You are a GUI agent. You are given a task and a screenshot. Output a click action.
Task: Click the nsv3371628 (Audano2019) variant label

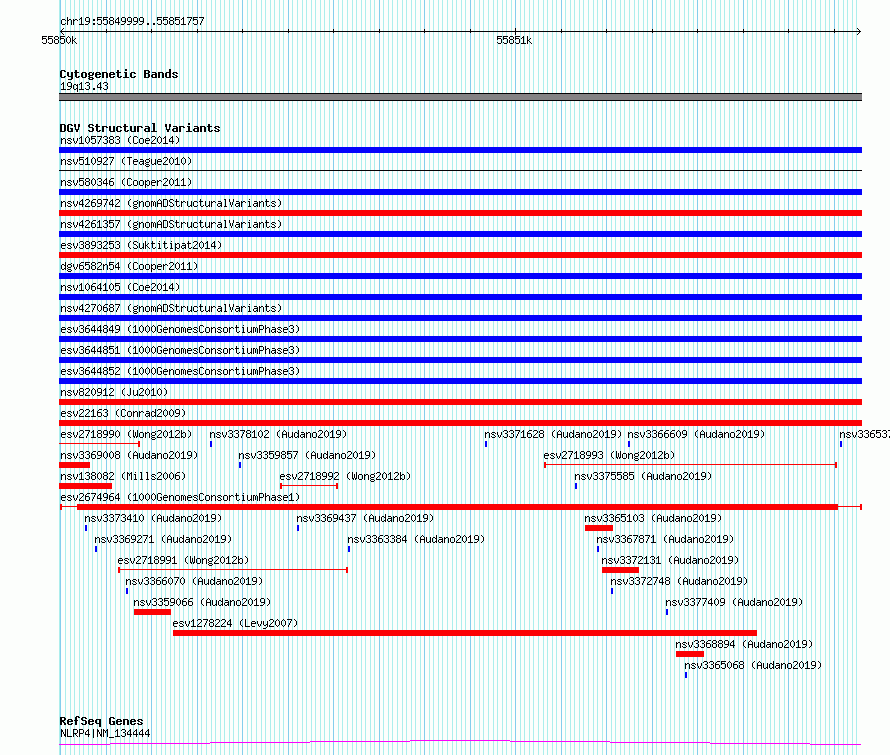(x=553, y=434)
